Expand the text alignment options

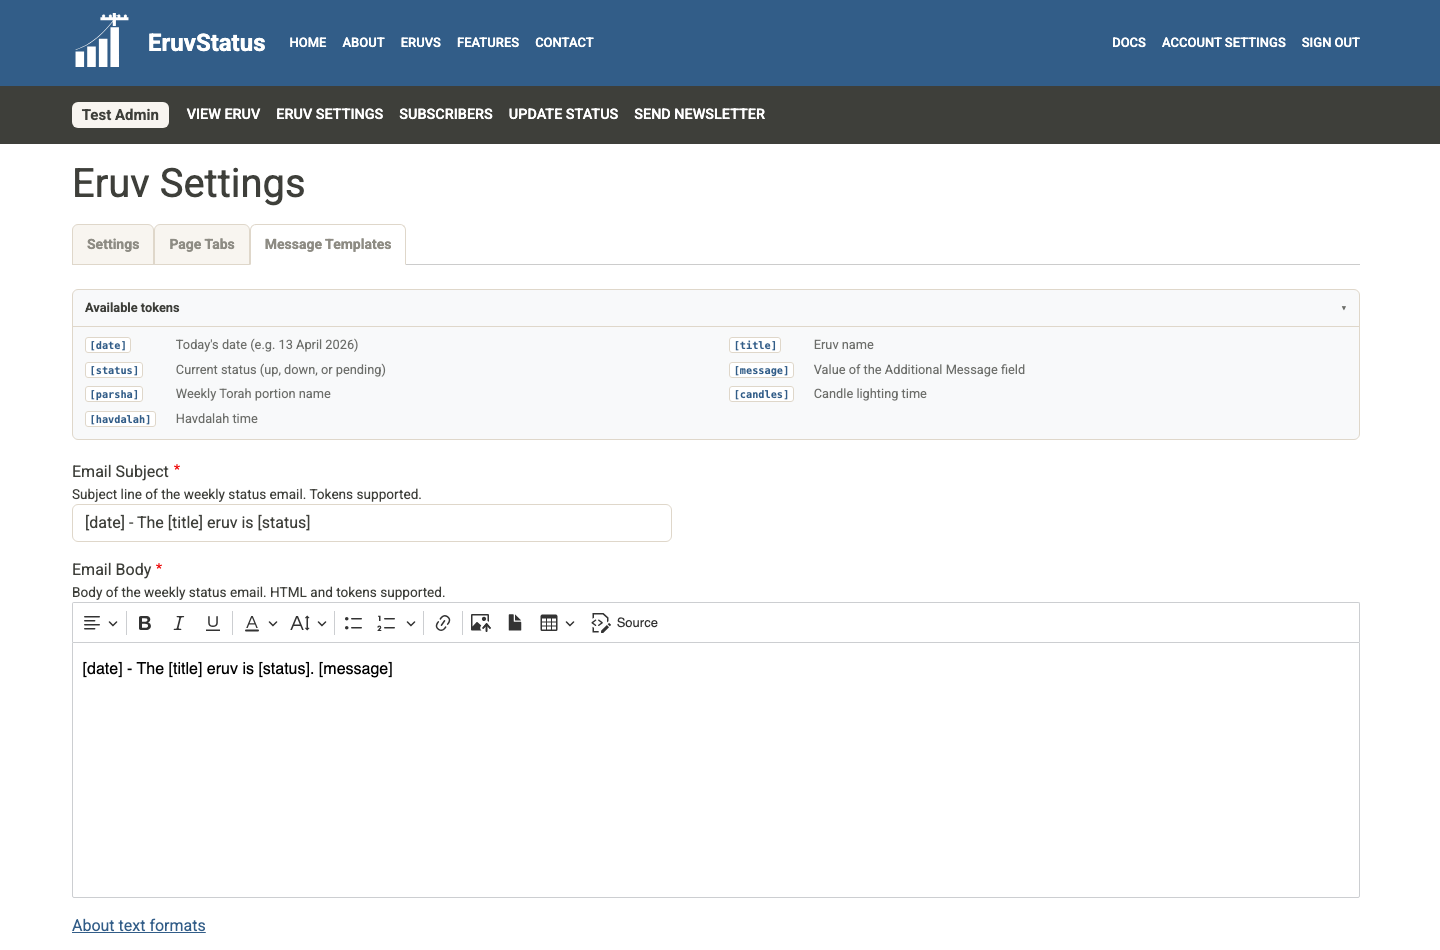coord(111,622)
